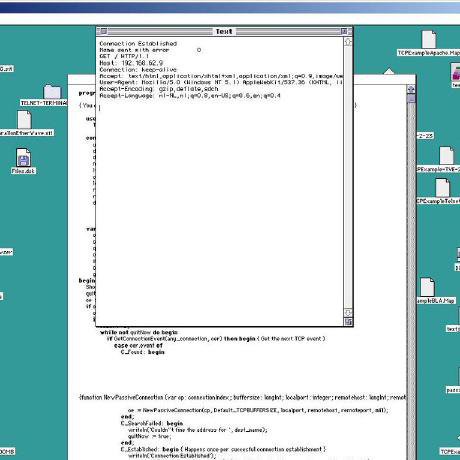Click the Text window zoom box
Screen dimensions: 460x460
click(344, 31)
